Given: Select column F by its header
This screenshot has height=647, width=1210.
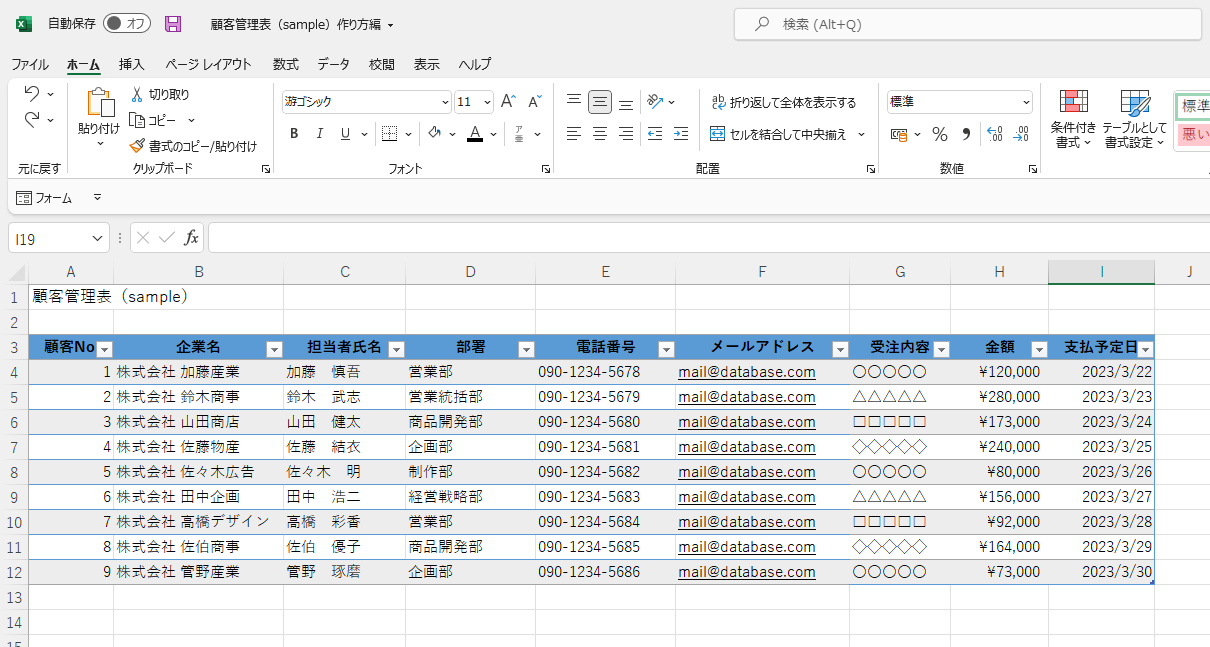Looking at the screenshot, I should coord(762,272).
